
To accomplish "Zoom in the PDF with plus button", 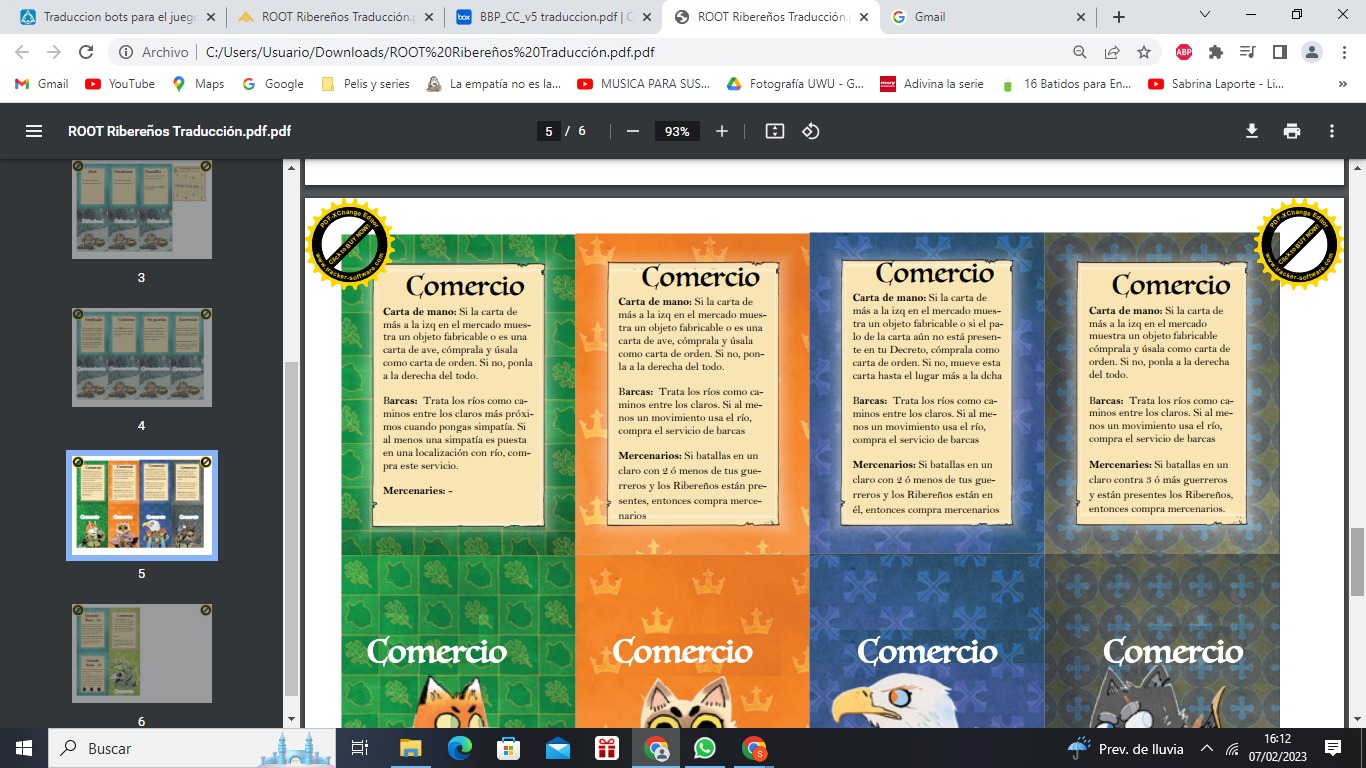I will click(x=722, y=131).
